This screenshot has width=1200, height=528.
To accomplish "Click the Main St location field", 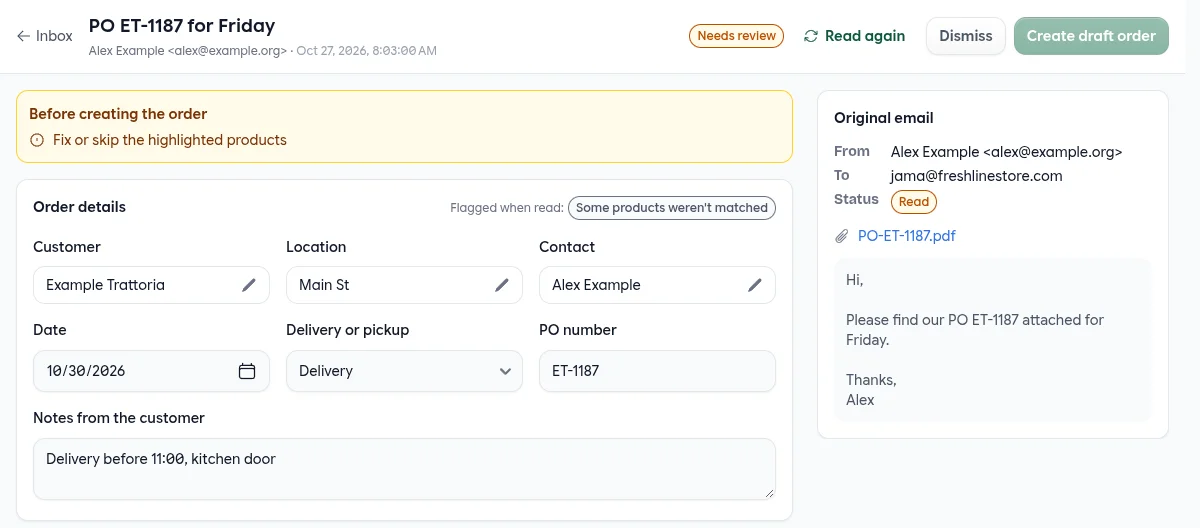I will pos(404,285).
